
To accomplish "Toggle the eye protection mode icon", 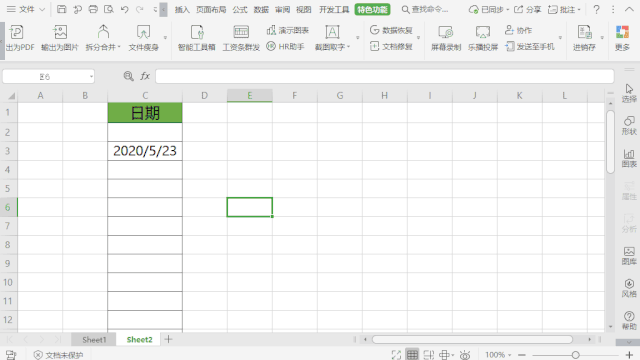I will [x=464, y=355].
